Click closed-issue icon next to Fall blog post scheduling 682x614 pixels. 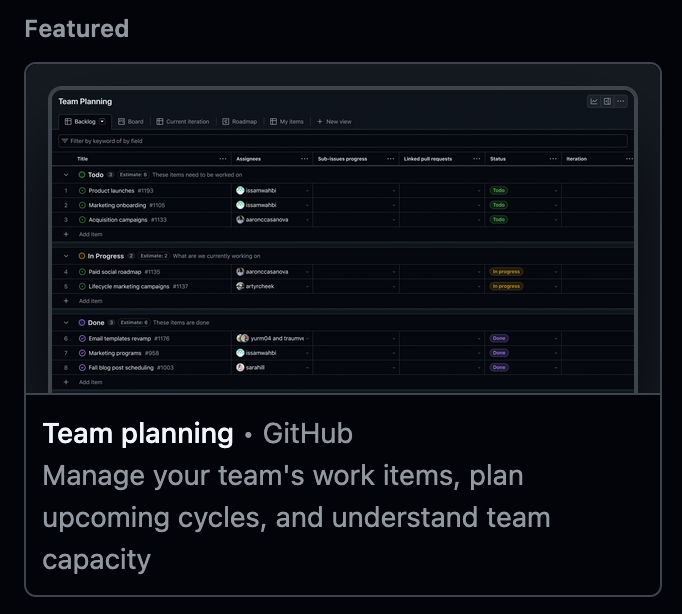coord(82,367)
